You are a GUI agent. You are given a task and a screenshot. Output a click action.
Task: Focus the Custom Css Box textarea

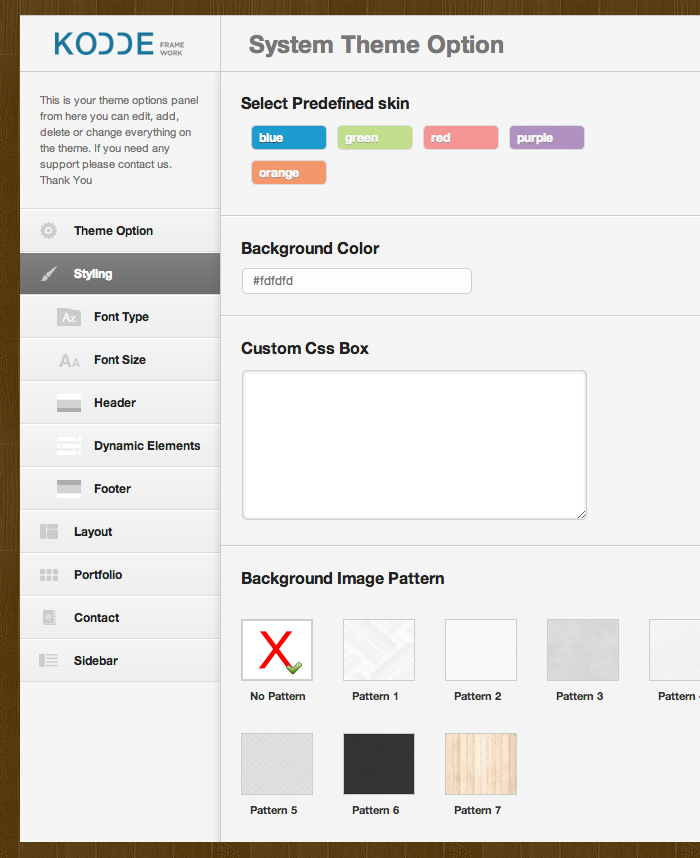click(414, 445)
